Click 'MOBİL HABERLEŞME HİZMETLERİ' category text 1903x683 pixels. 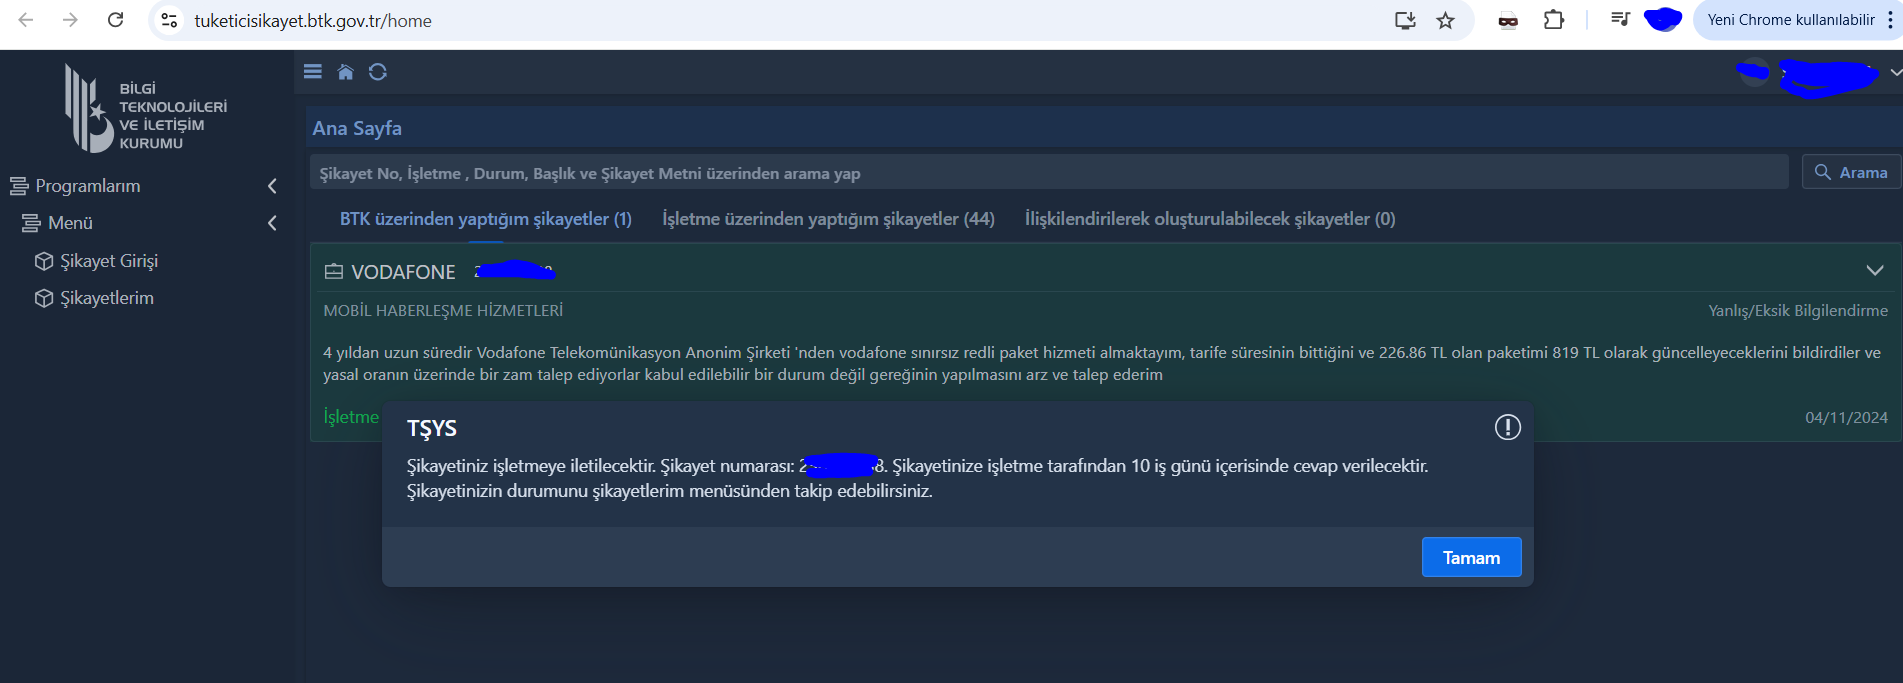[x=443, y=311]
